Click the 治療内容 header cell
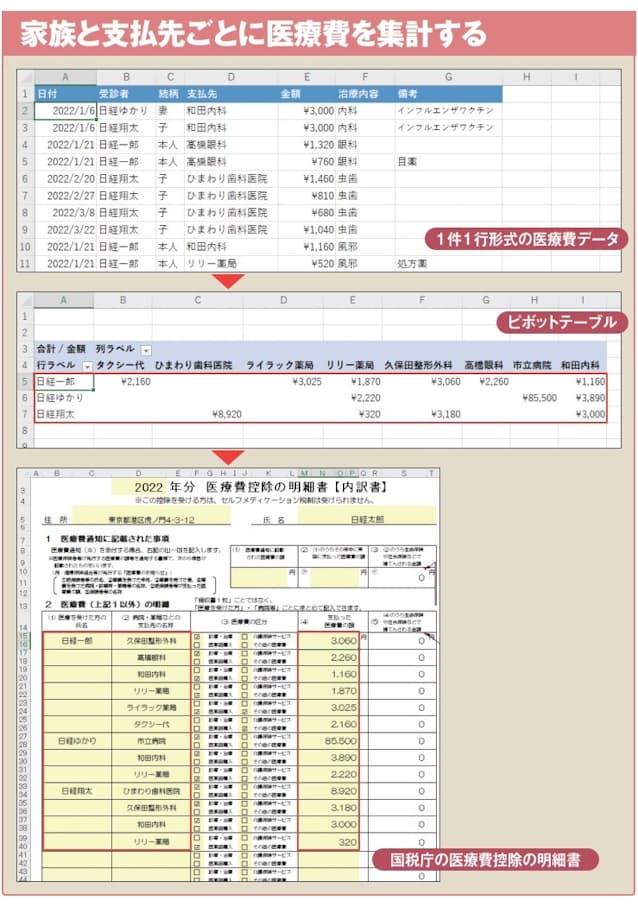The image size is (638, 907). (364, 94)
